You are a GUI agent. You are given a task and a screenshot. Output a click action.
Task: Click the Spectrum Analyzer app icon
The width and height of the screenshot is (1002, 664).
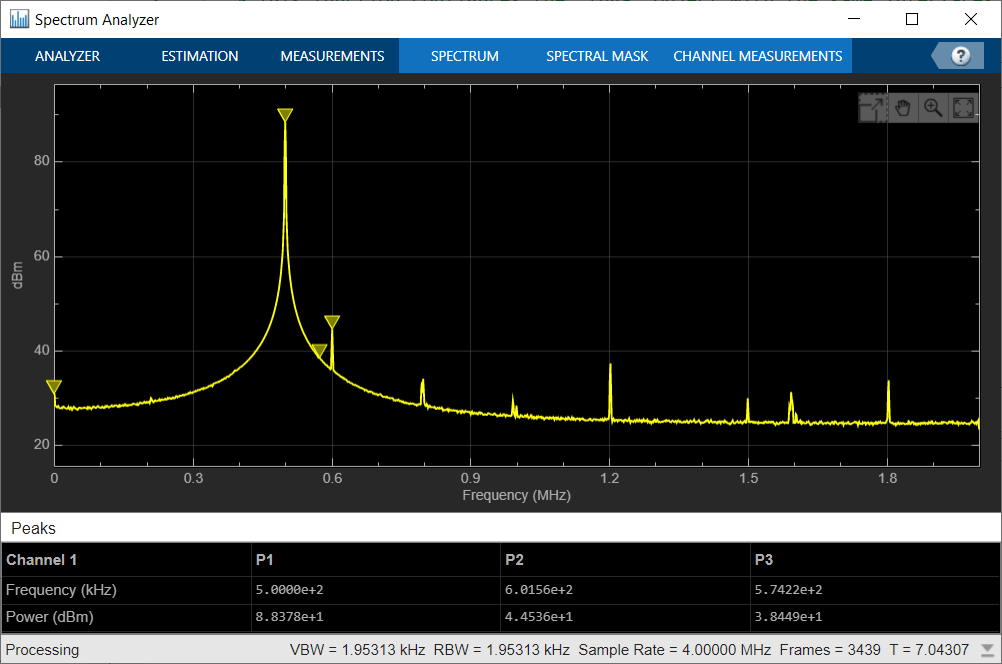click(19, 19)
